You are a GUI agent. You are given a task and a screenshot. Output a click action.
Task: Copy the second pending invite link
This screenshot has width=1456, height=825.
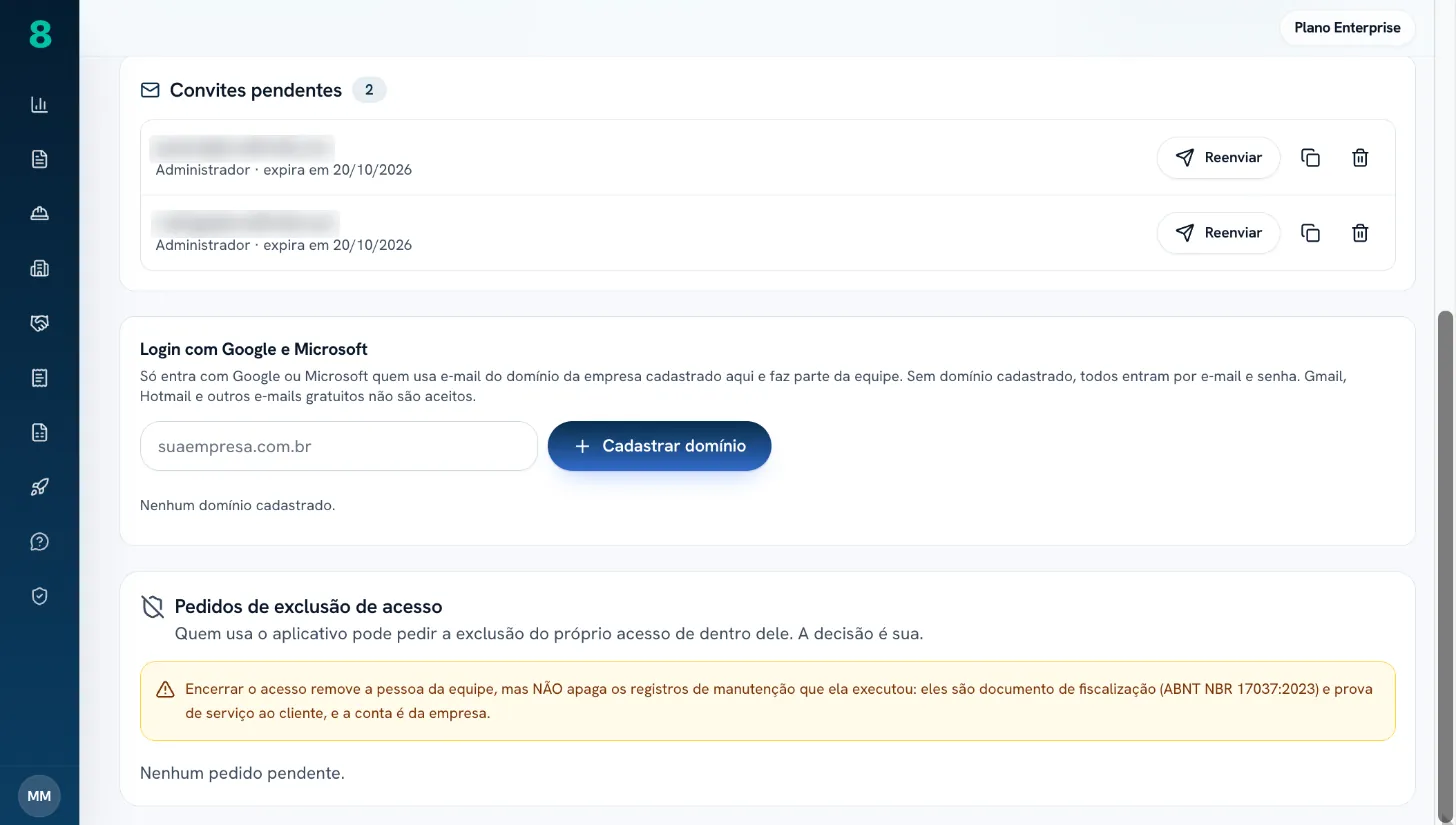pyautogui.click(x=1310, y=233)
